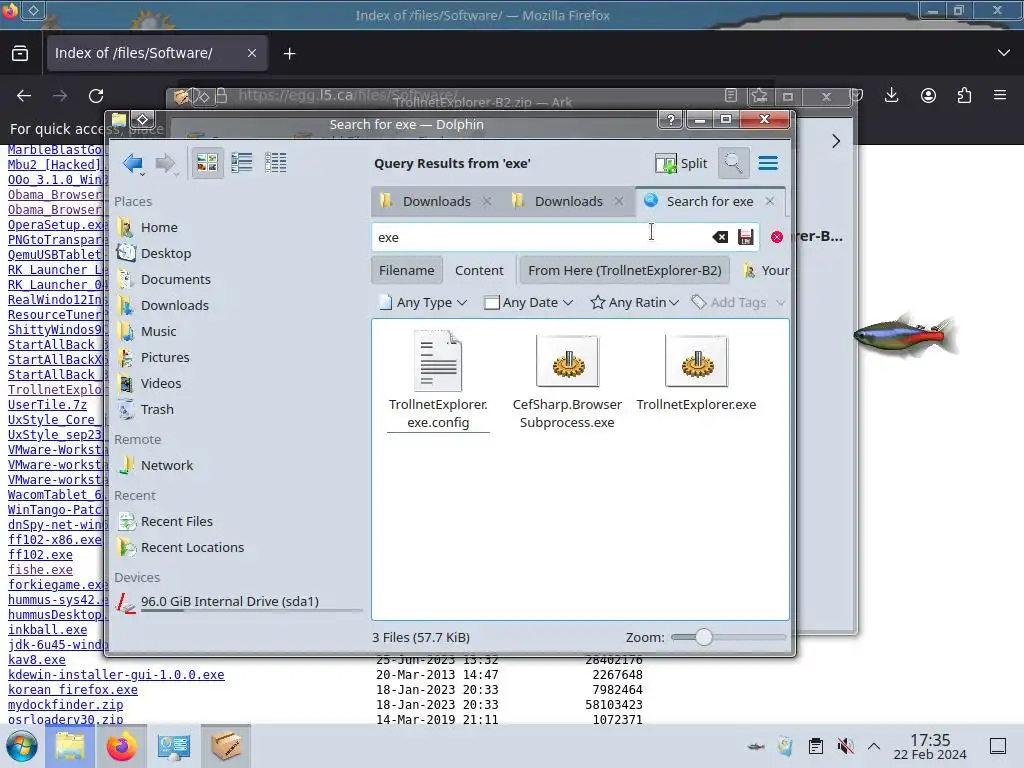Open the Any Type filter dropdown
Screen dimensions: 1024x768
point(423,302)
